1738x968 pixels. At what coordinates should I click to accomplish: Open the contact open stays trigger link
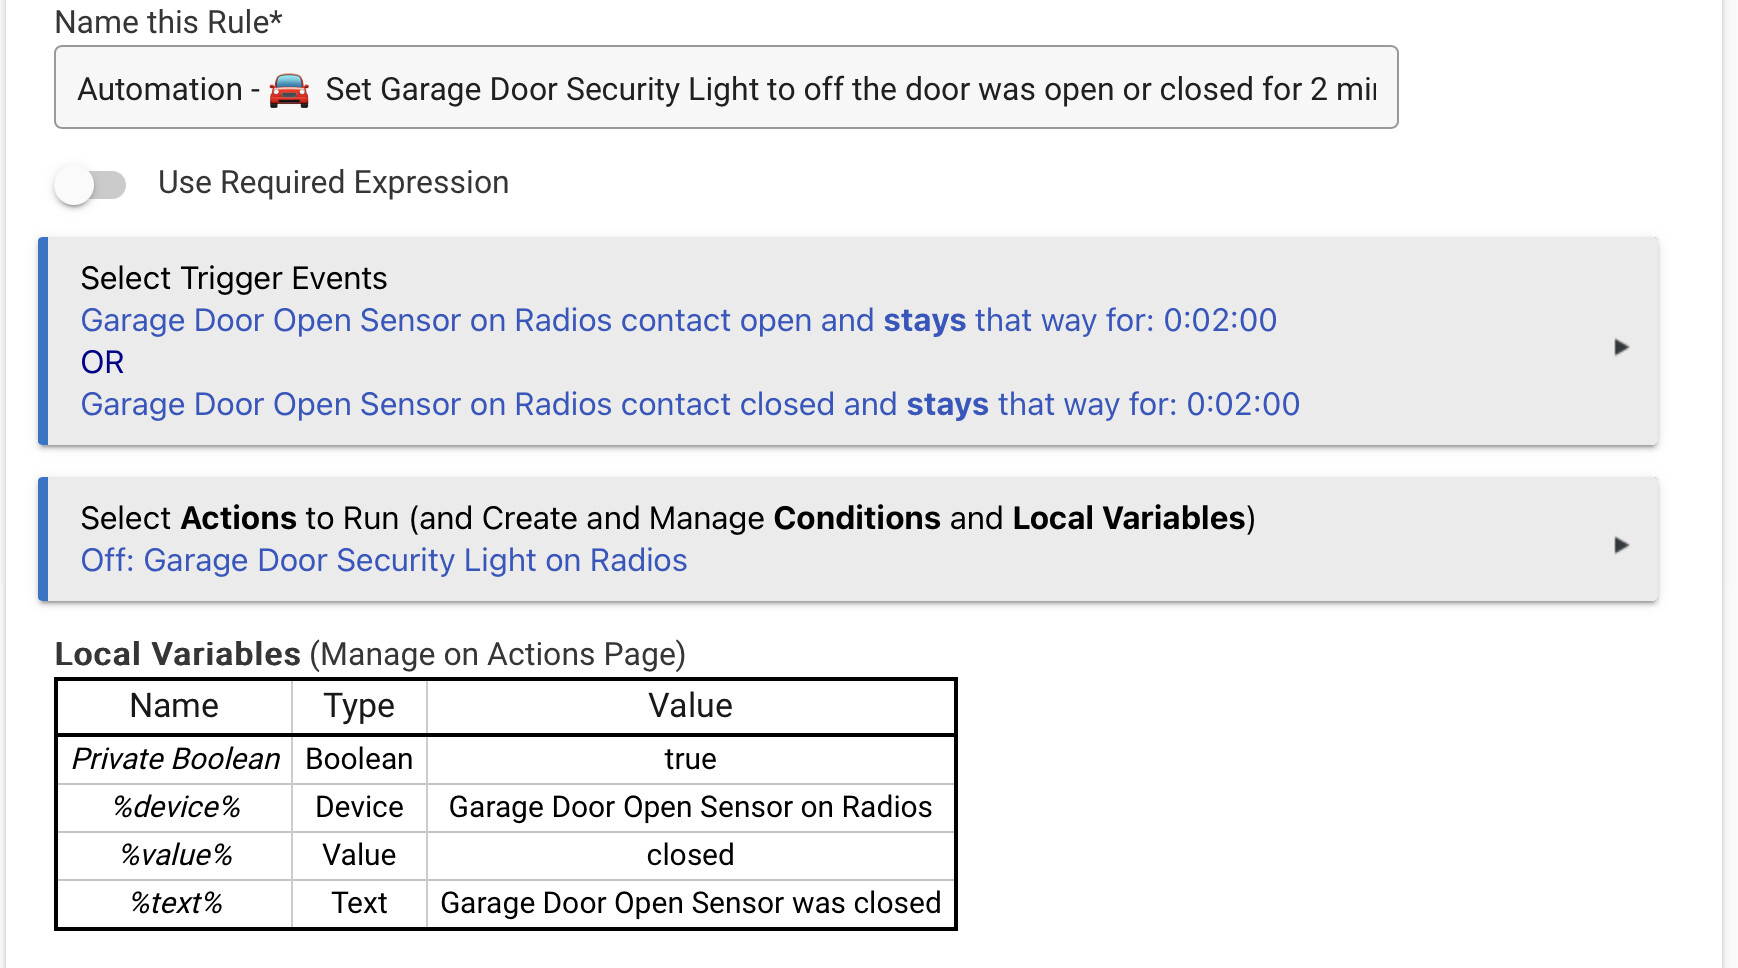pyautogui.click(x=679, y=320)
